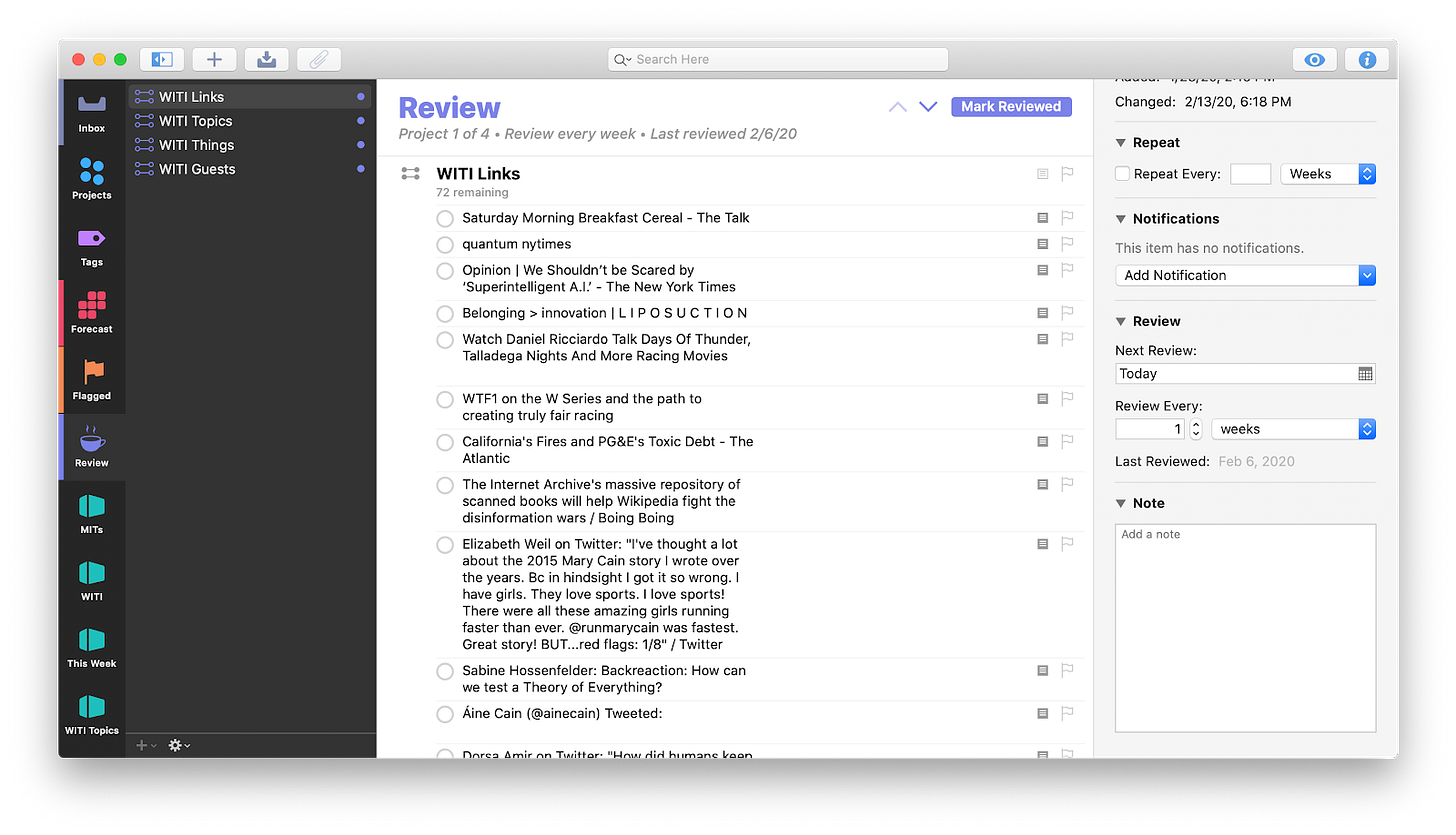
Task: Enable the Repeat Every checkbox
Action: [x=1122, y=174]
